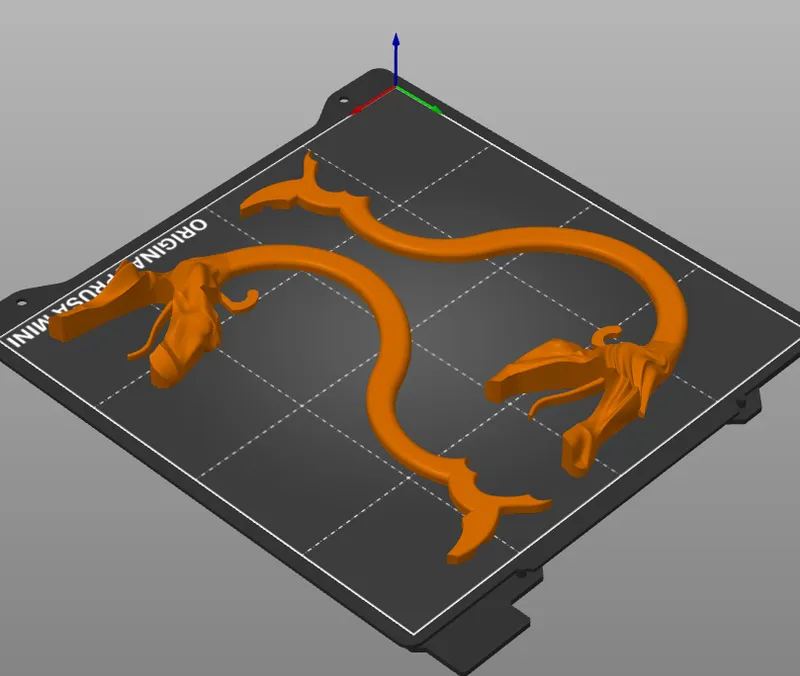Click the green Y-axis arrow
The width and height of the screenshot is (800, 676).
(x=425, y=101)
